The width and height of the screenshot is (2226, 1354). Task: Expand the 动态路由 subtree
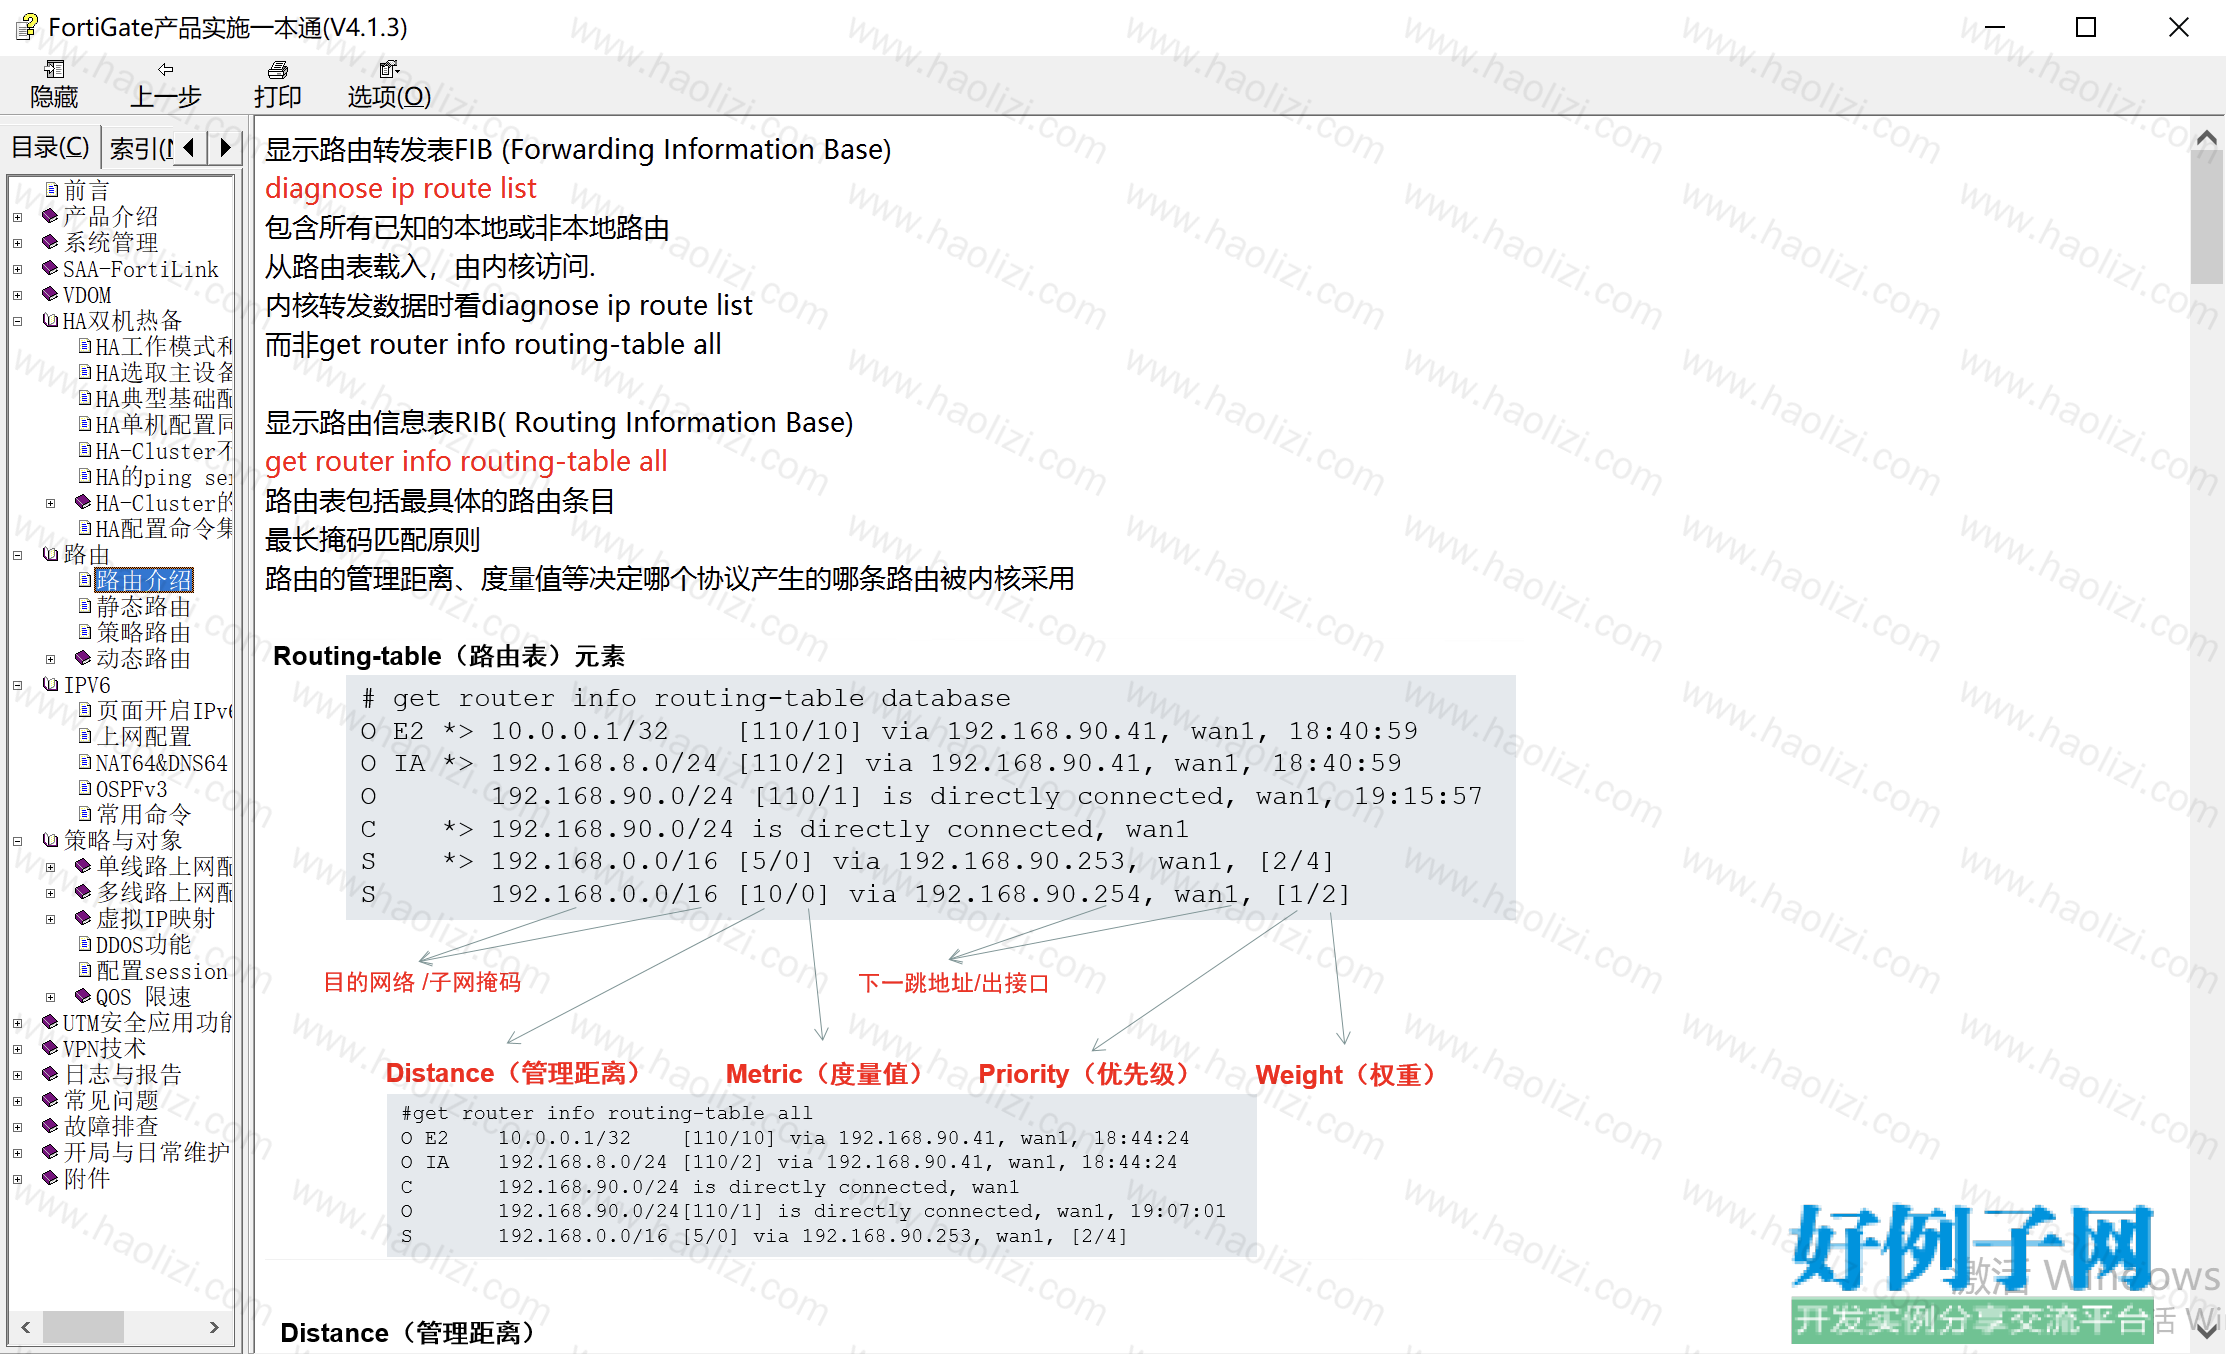pos(51,660)
